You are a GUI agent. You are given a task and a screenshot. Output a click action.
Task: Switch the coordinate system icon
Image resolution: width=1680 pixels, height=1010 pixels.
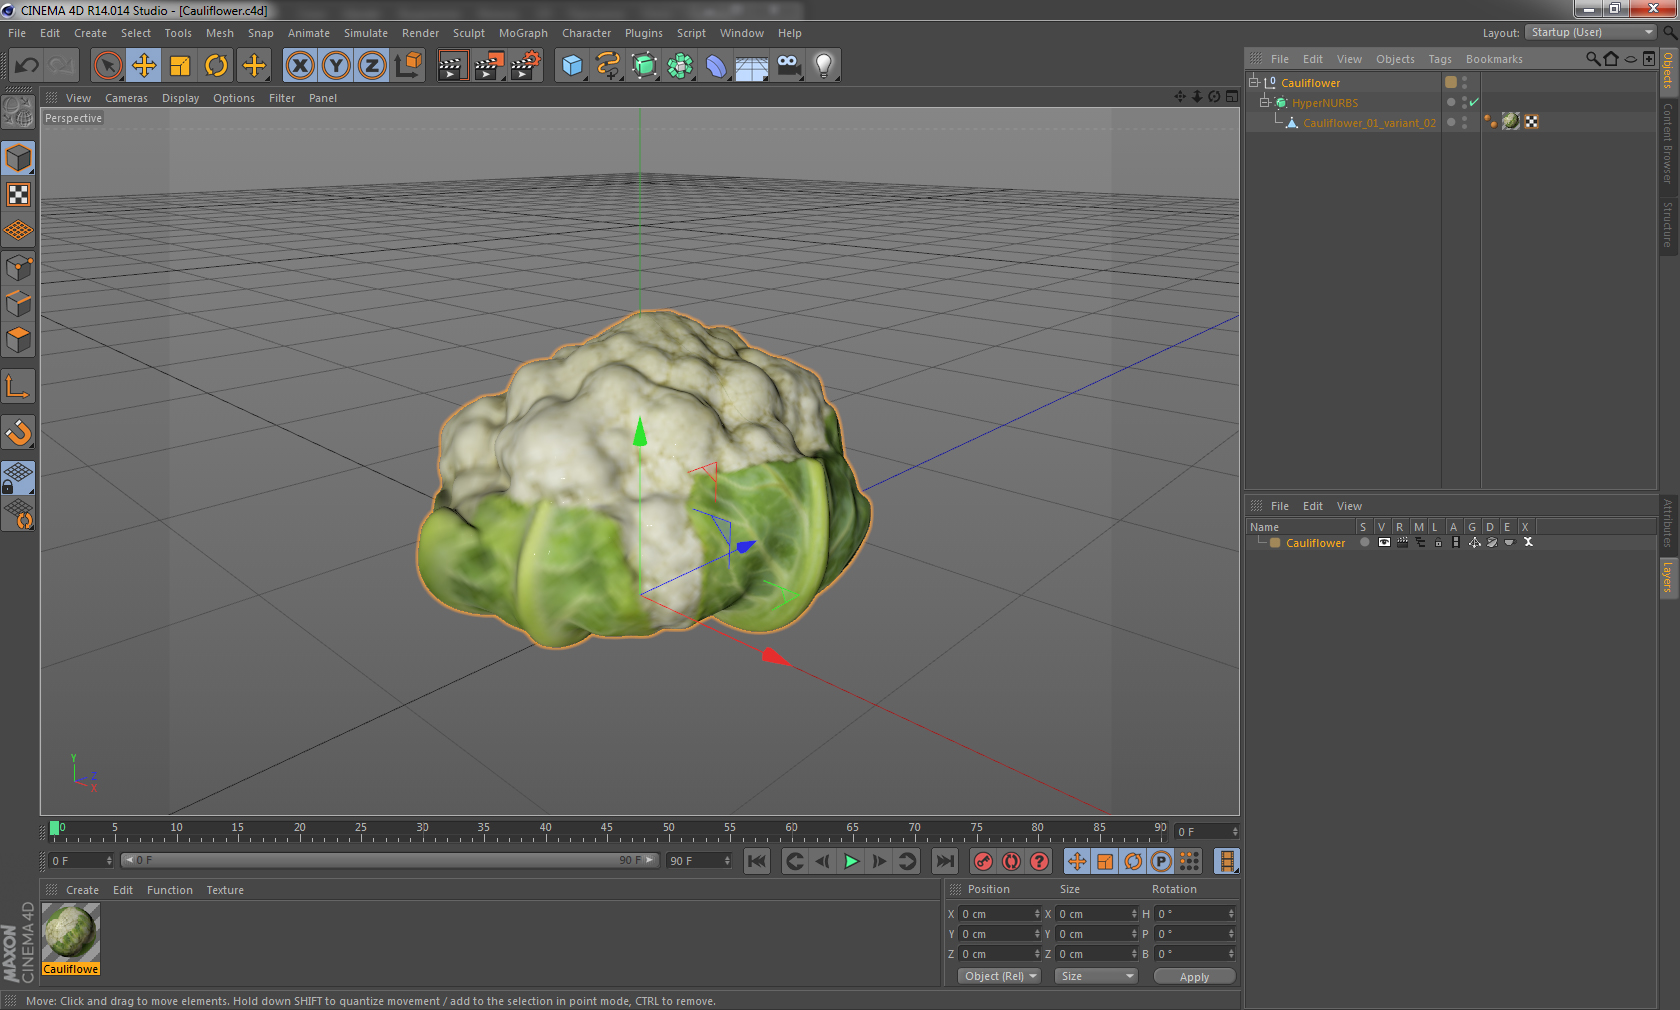(x=408, y=66)
